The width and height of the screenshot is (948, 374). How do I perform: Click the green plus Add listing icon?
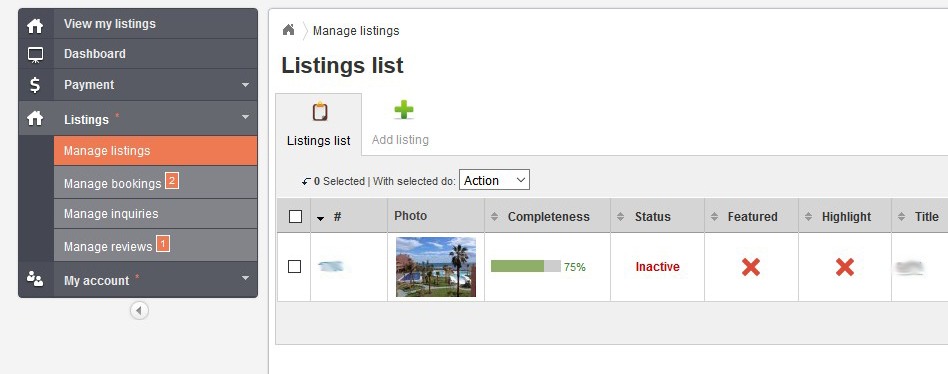(x=403, y=110)
